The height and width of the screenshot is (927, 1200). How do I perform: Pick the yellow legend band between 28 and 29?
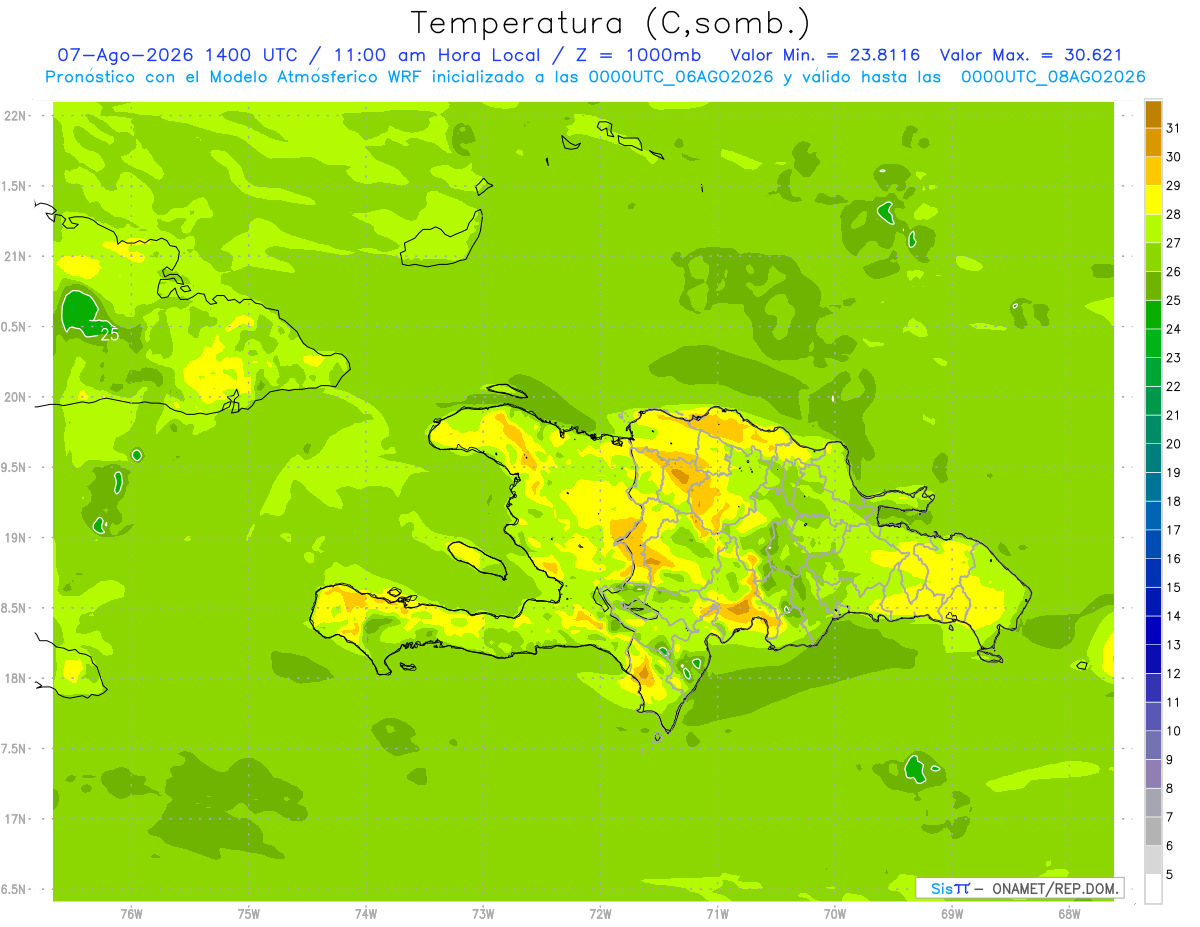click(x=1153, y=200)
